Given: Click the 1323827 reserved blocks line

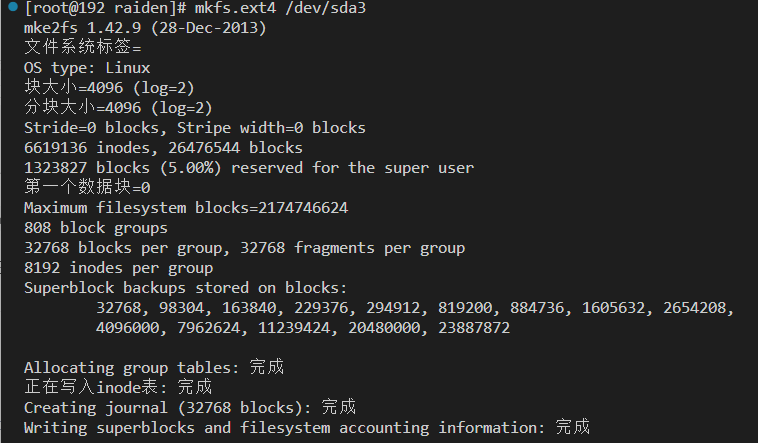Looking at the screenshot, I should [x=249, y=168].
